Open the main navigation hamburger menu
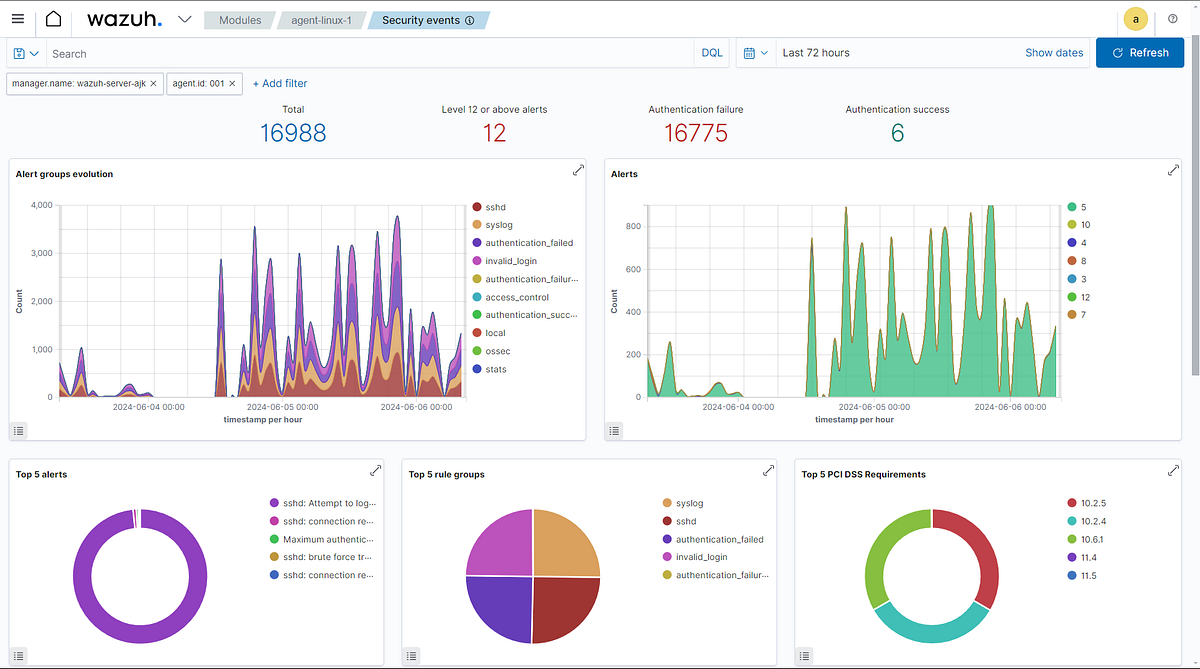 (x=18, y=18)
